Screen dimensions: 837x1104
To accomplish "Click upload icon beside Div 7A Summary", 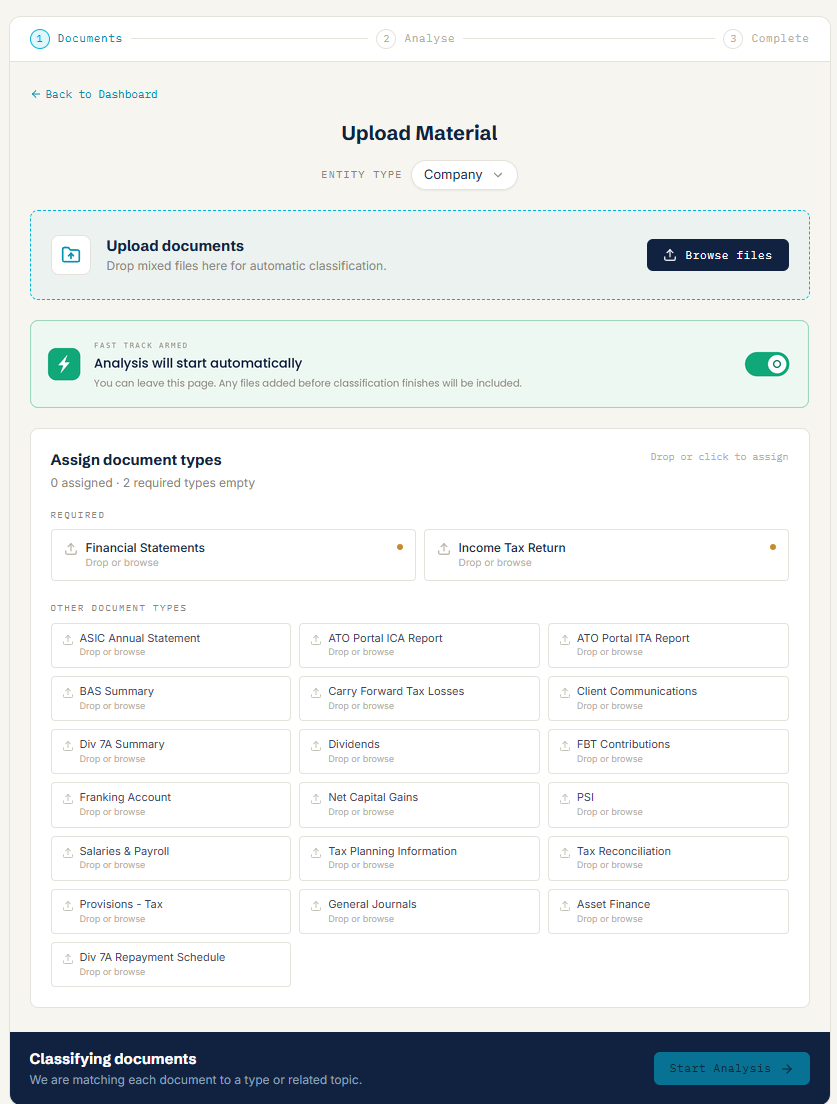I will click(x=68, y=746).
